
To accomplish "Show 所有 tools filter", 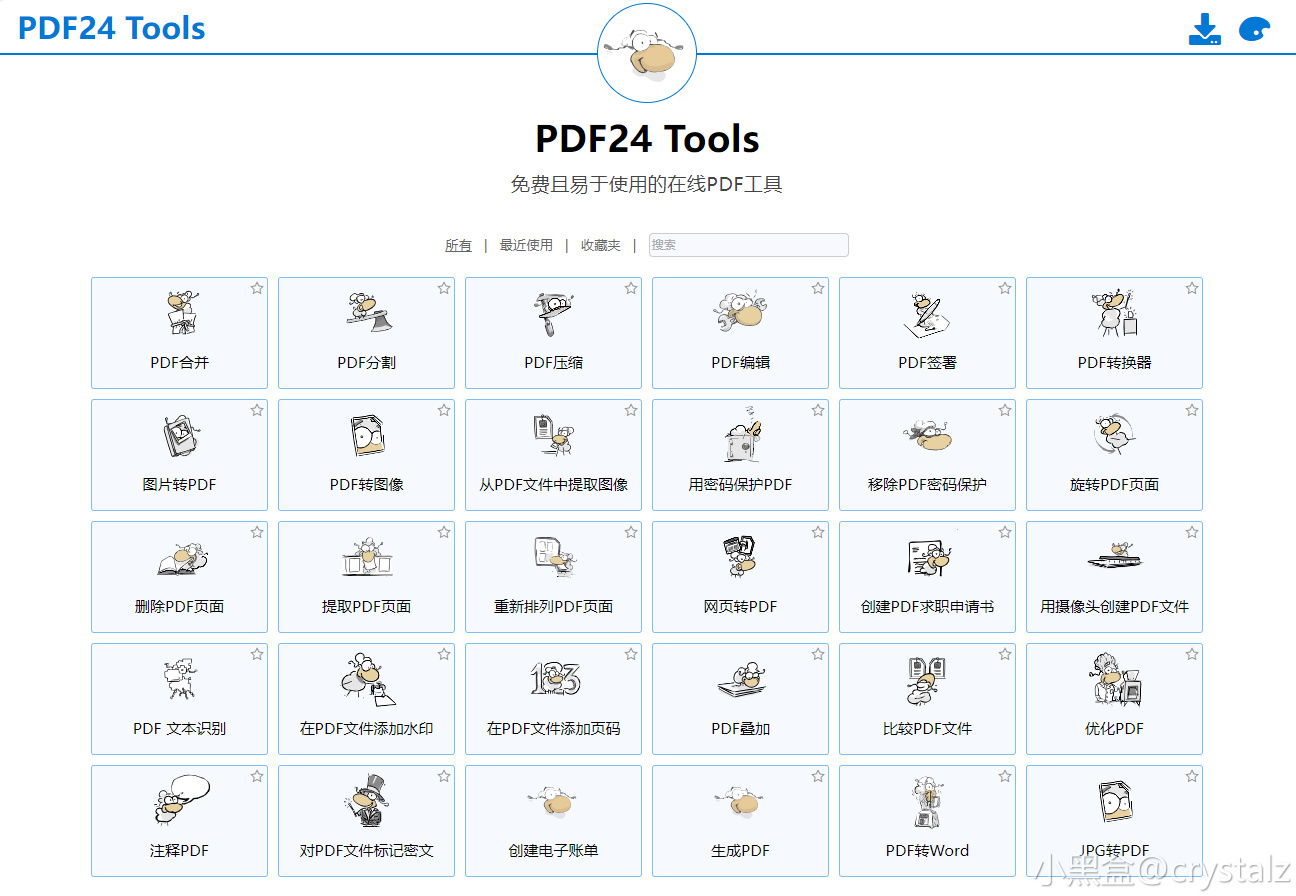I will coord(458,245).
